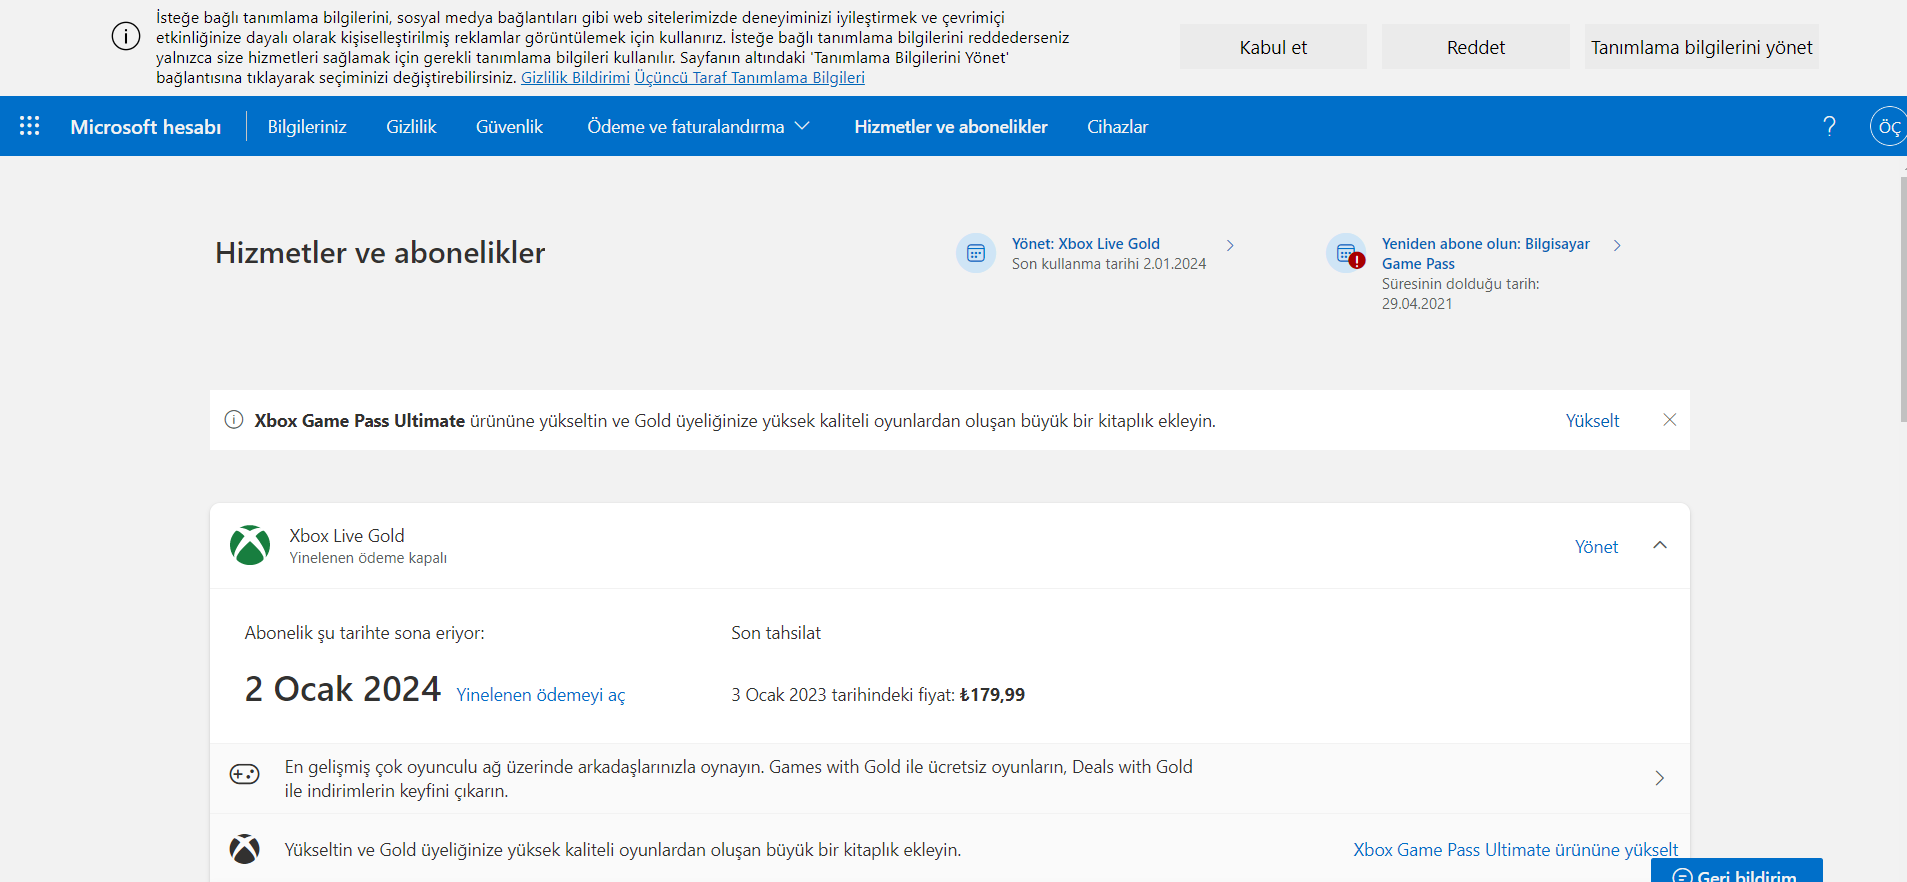Image resolution: width=1907 pixels, height=882 pixels.
Task: Click the Abonelik şu tarihte sona eriyor label
Action: click(365, 633)
